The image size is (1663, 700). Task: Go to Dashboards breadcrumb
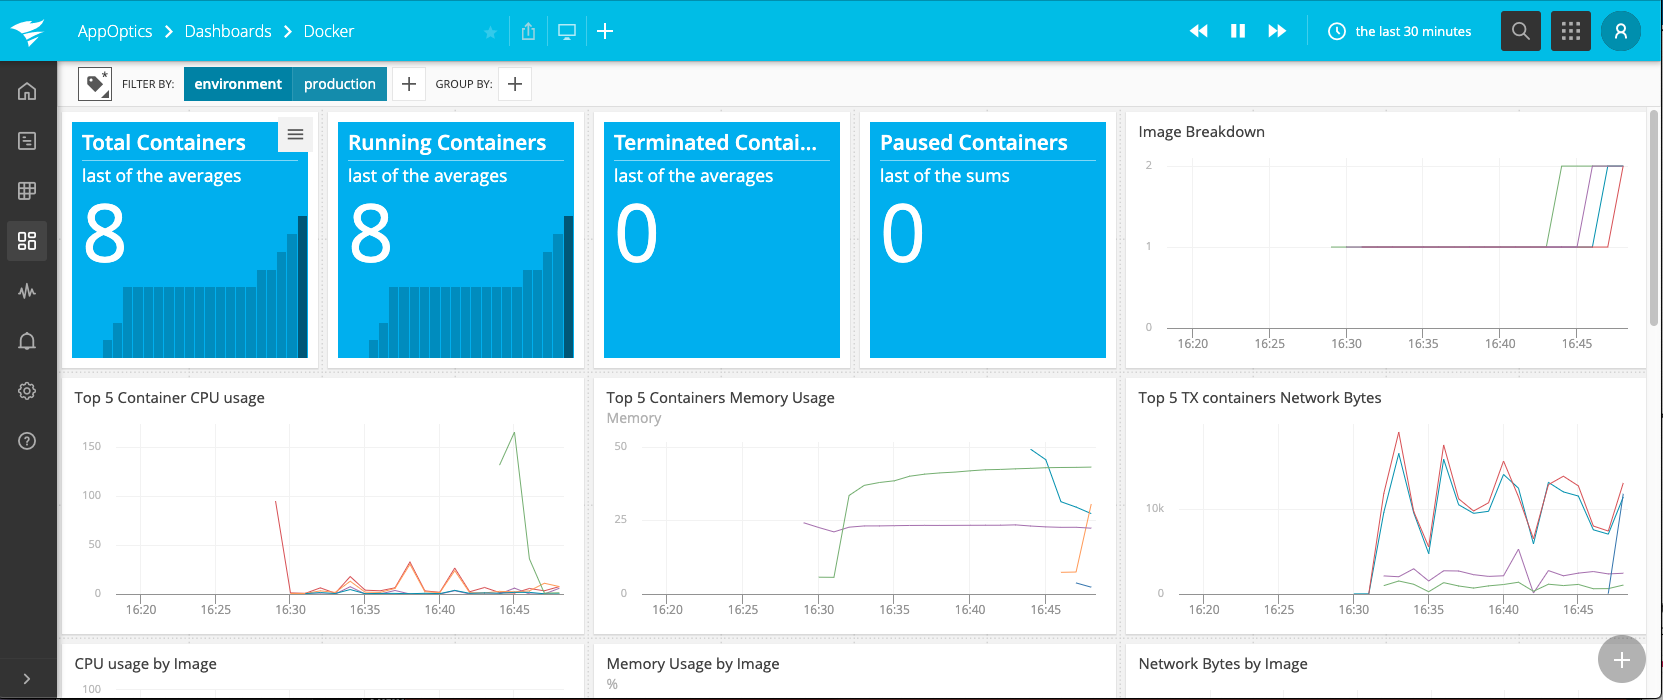point(228,31)
